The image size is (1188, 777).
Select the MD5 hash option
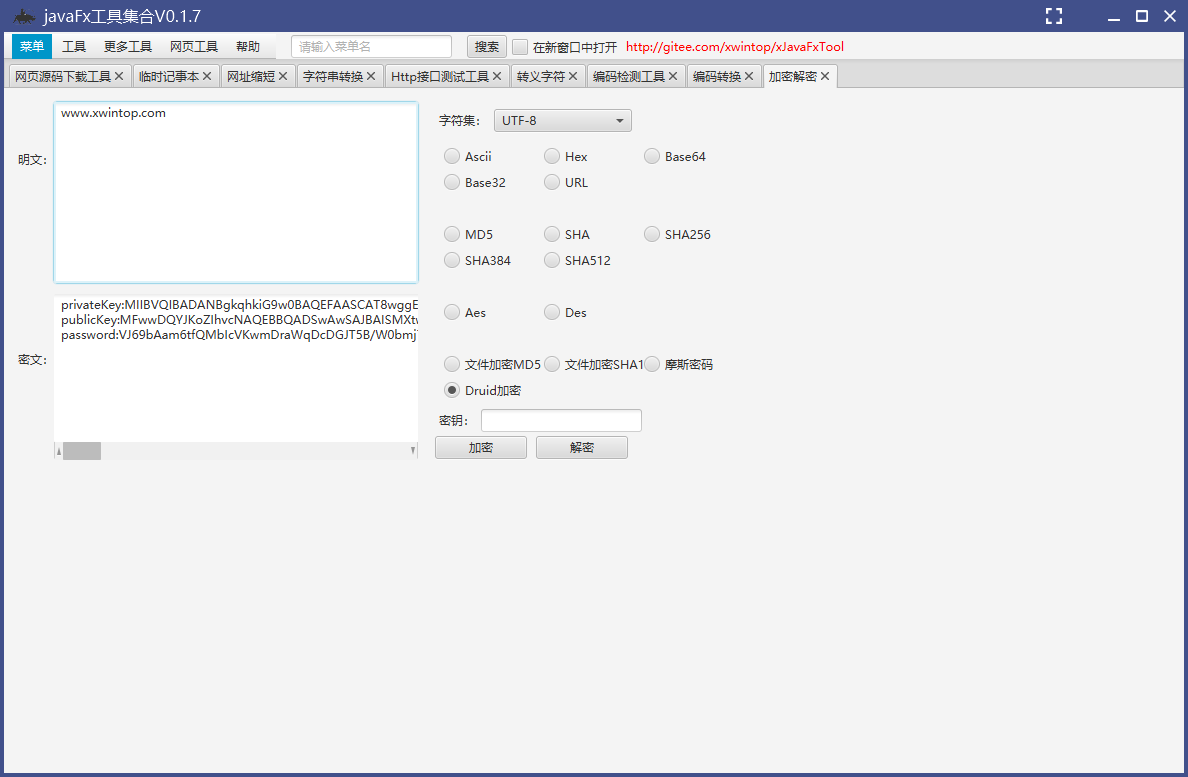click(452, 234)
